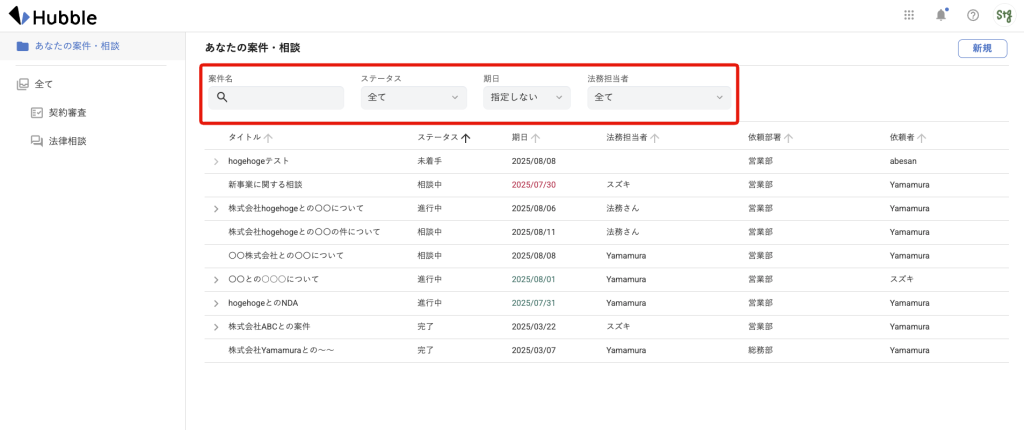The width and height of the screenshot is (1024, 430).
Task: Sort by タイトル column arrow
Action: click(268, 138)
